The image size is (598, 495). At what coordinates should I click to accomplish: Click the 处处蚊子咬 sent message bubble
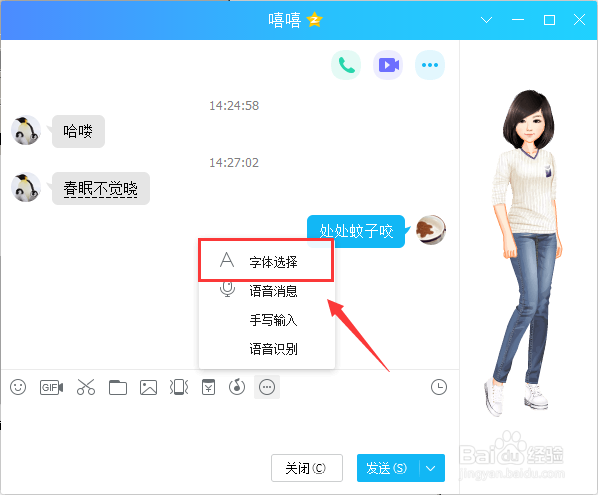click(356, 231)
